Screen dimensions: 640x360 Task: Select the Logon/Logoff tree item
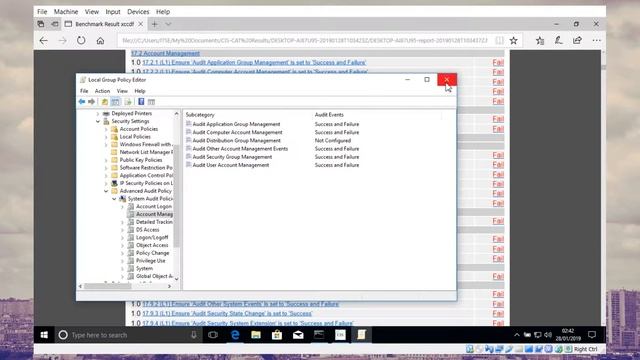[x=152, y=238]
